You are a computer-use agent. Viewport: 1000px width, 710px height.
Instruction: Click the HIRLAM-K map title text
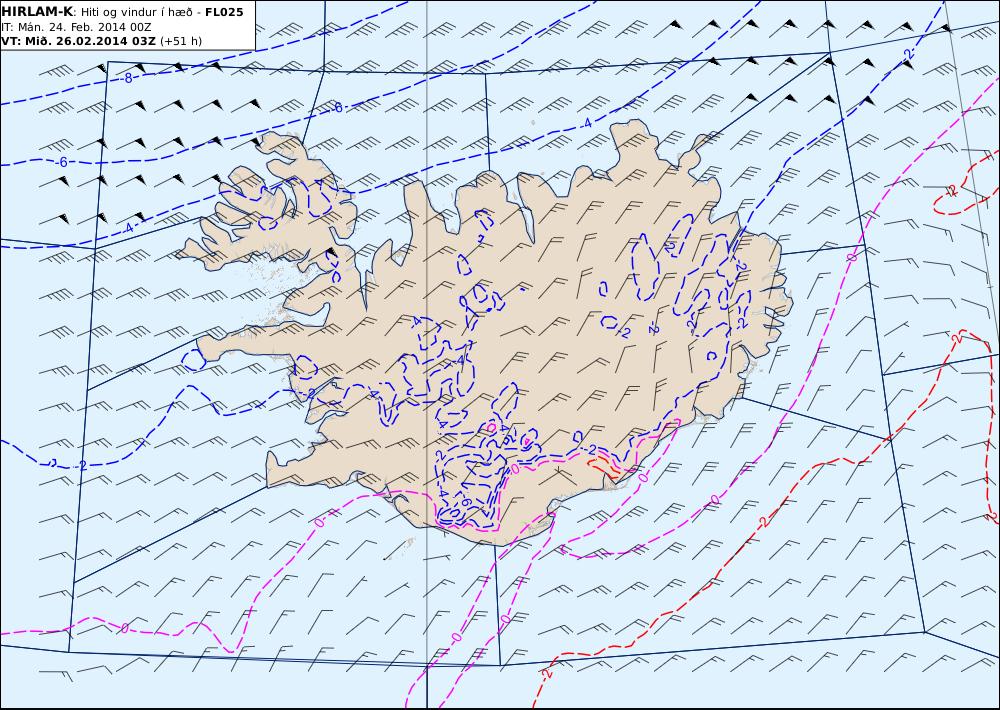(38, 12)
